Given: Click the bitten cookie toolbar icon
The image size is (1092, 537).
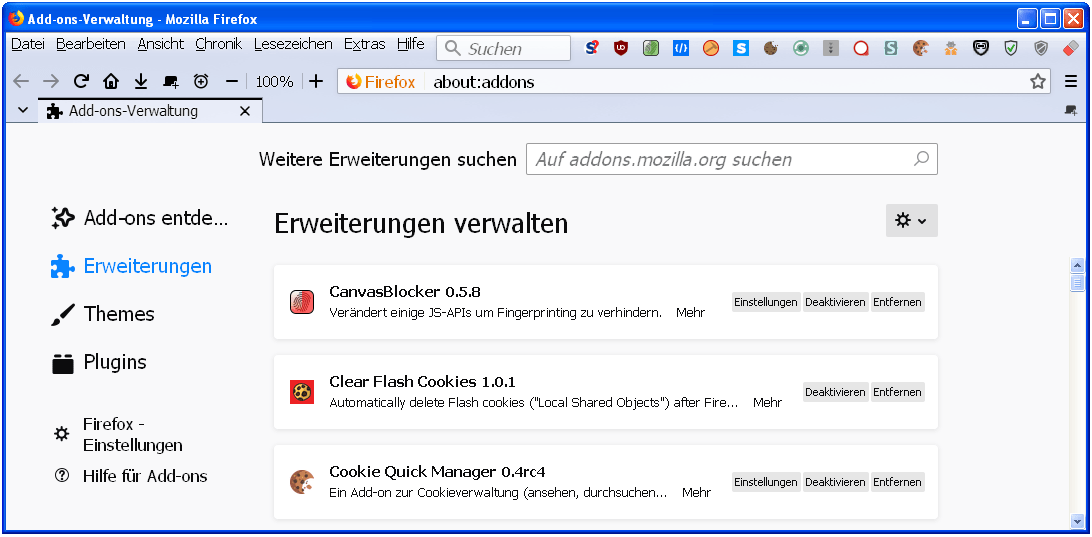Looking at the screenshot, I should [x=921, y=48].
